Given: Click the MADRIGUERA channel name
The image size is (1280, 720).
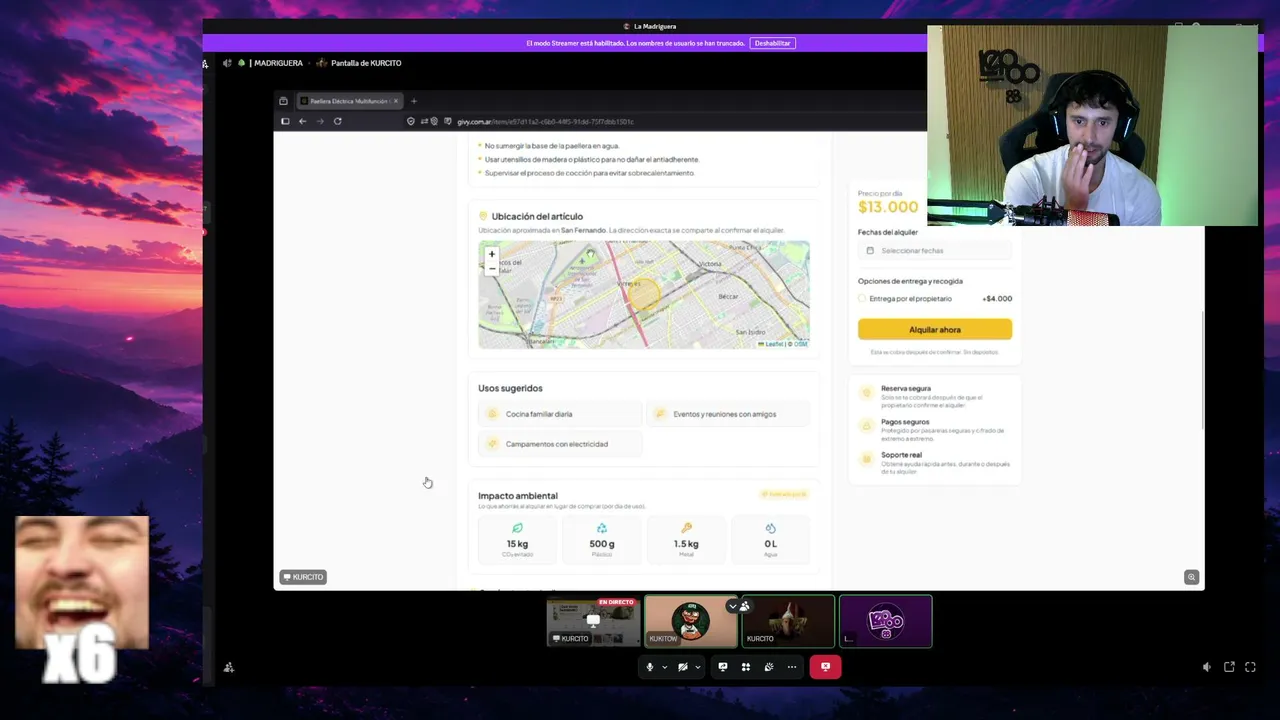Looking at the screenshot, I should (x=278, y=63).
